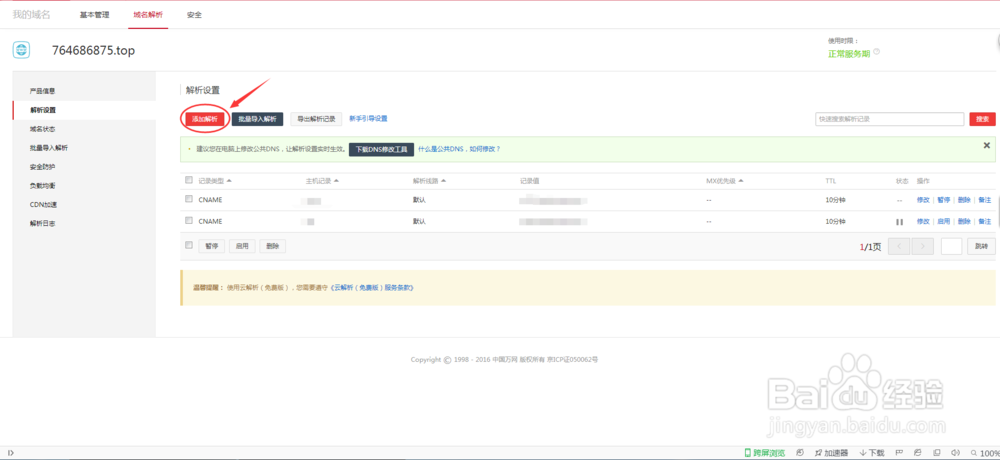Click the help icon next to 正常服务期
The image size is (1000, 460).
click(x=876, y=52)
